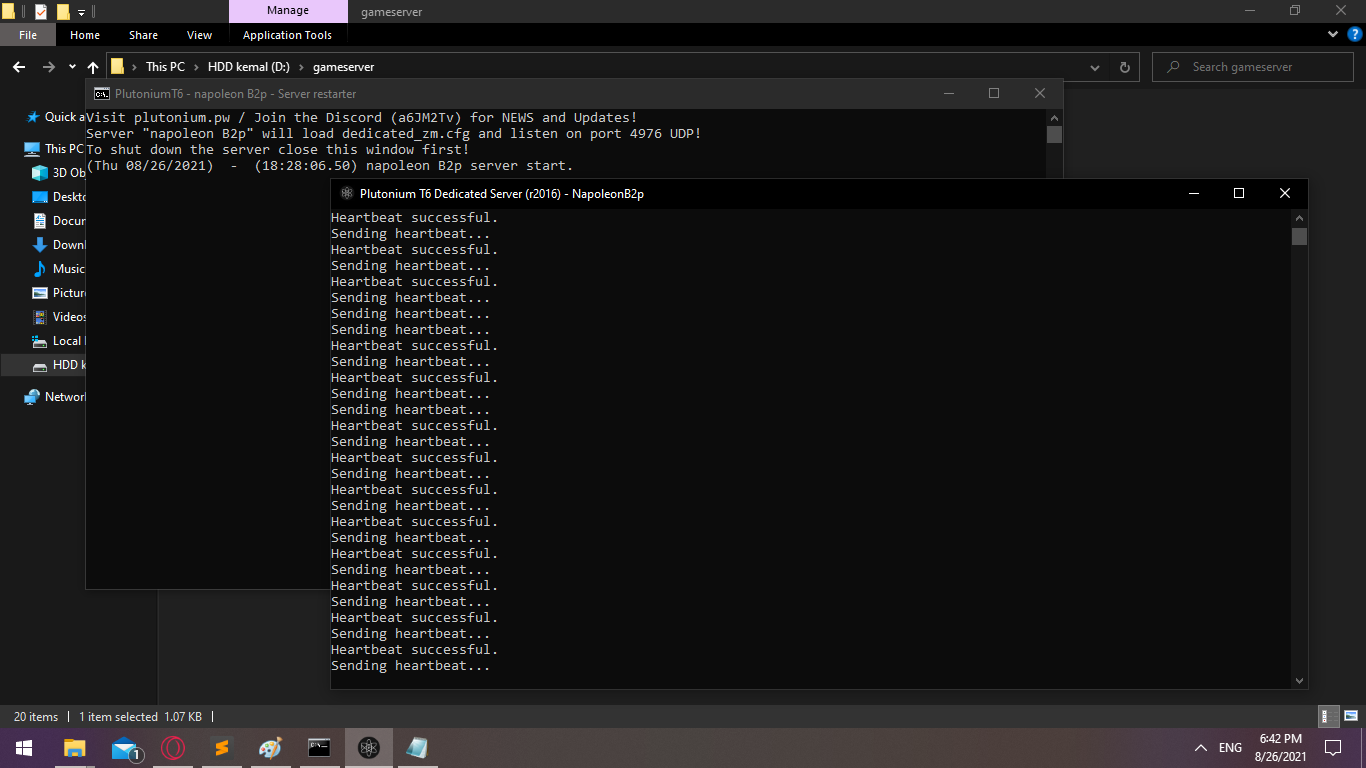
Task: Show hidden system tray icons
Action: tap(1200, 747)
